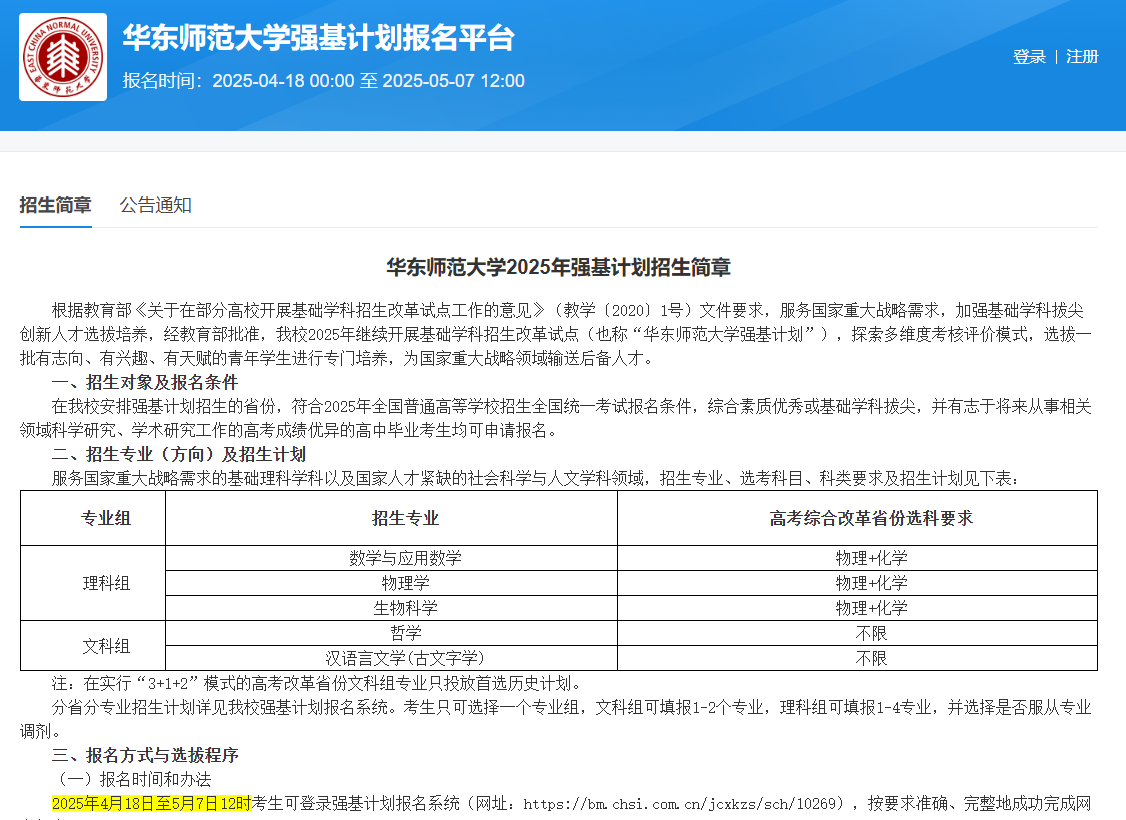This screenshot has height=820, width=1126.
Task: Click the intro line beginning 根据教育部《关于在部分高校
Action: coord(568,310)
